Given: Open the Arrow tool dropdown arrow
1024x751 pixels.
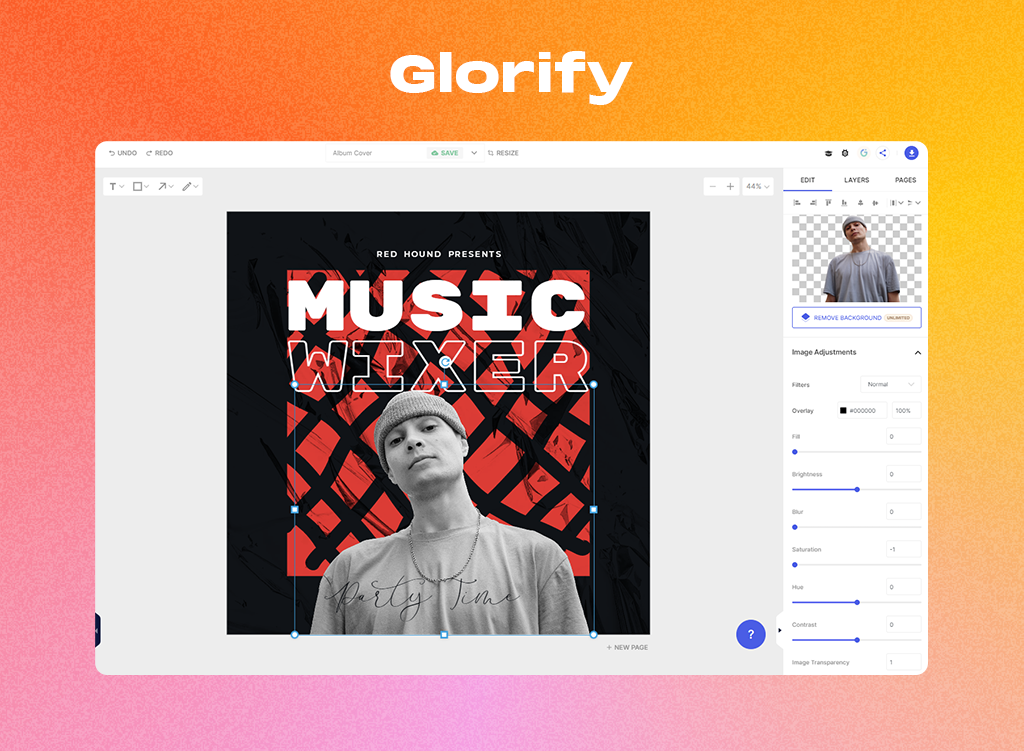Looking at the screenshot, I should [x=171, y=187].
